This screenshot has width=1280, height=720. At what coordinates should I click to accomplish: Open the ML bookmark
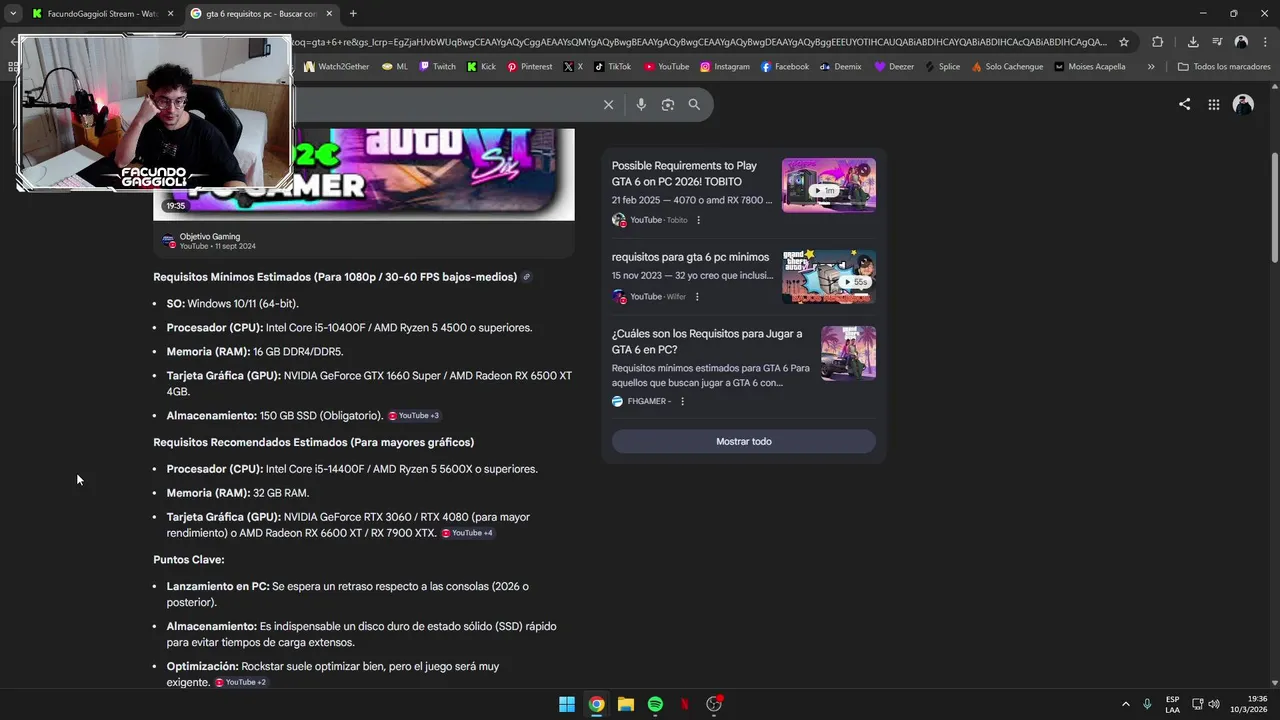pos(395,67)
